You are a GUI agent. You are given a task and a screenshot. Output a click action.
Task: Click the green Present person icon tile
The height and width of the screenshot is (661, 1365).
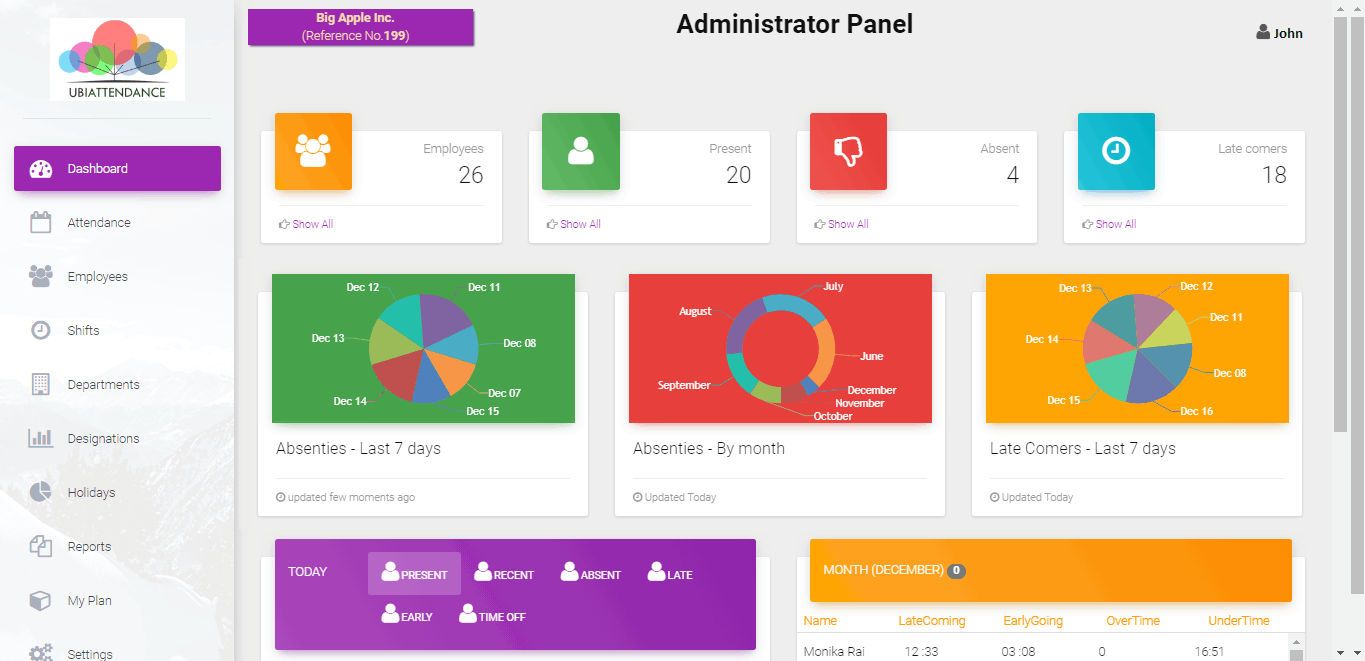tap(581, 151)
